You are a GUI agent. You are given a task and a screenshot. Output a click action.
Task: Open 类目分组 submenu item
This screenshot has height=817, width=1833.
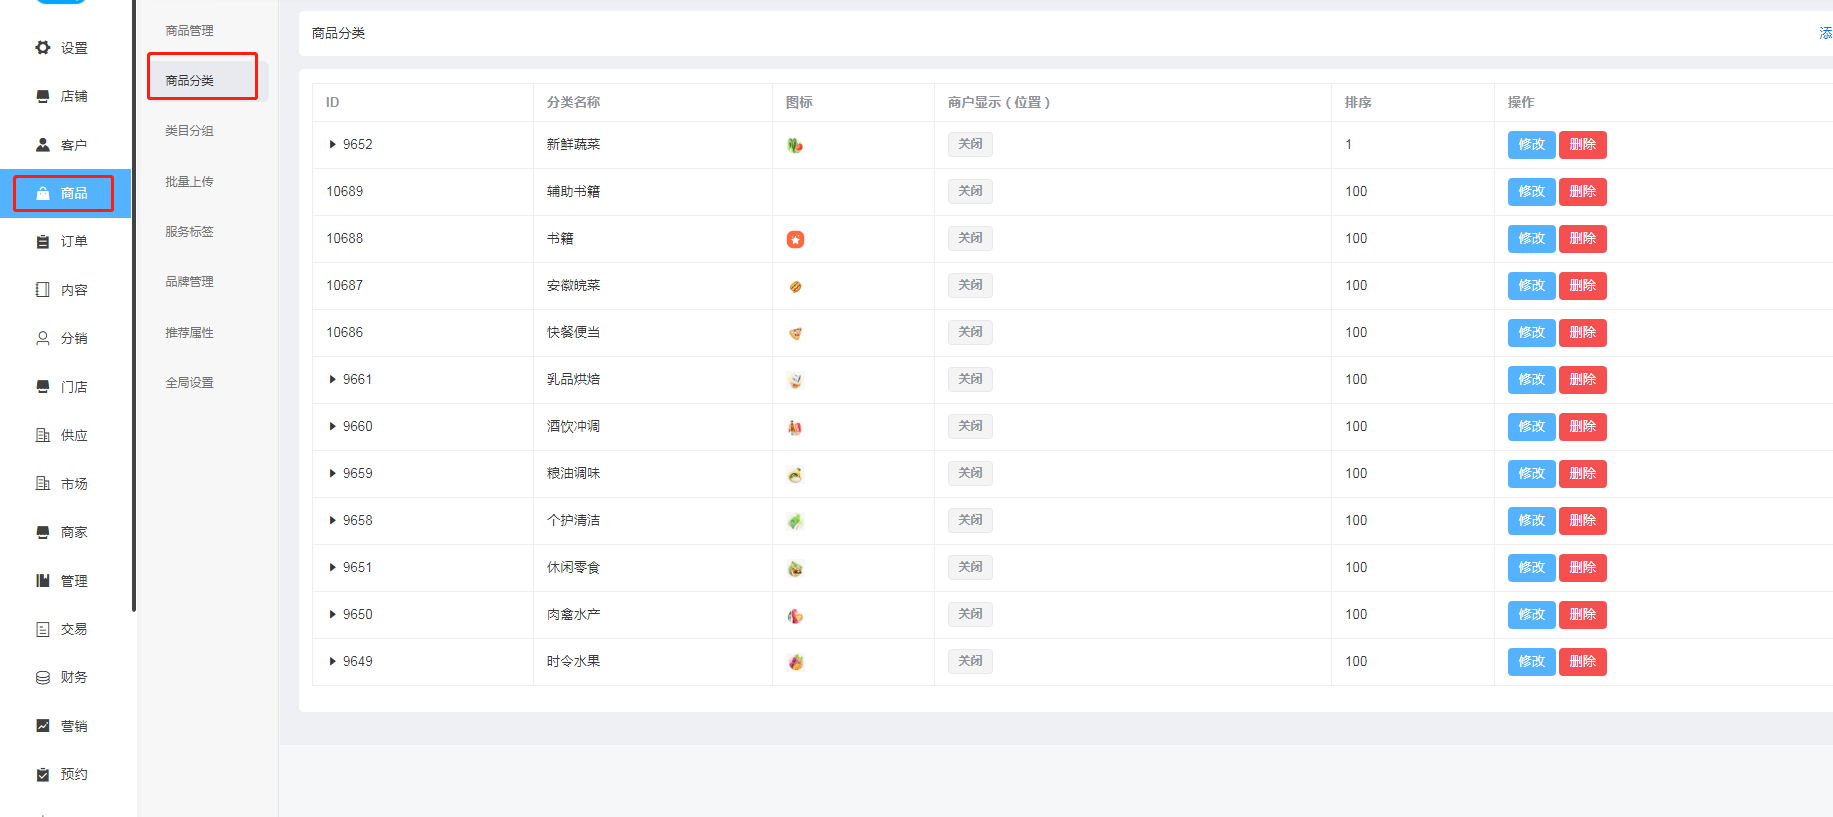pyautogui.click(x=189, y=131)
